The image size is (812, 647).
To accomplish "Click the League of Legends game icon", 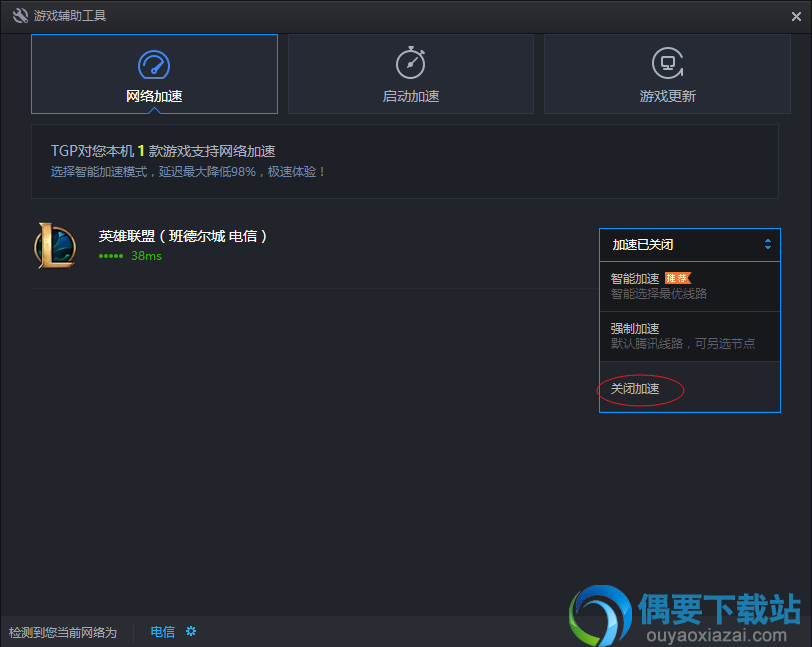I will pos(55,246).
